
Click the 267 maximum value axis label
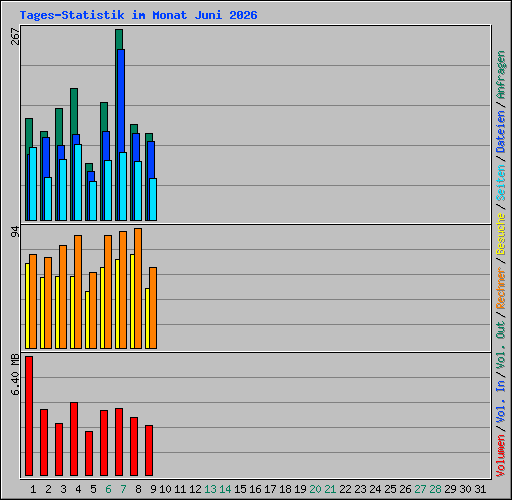click(x=15, y=36)
